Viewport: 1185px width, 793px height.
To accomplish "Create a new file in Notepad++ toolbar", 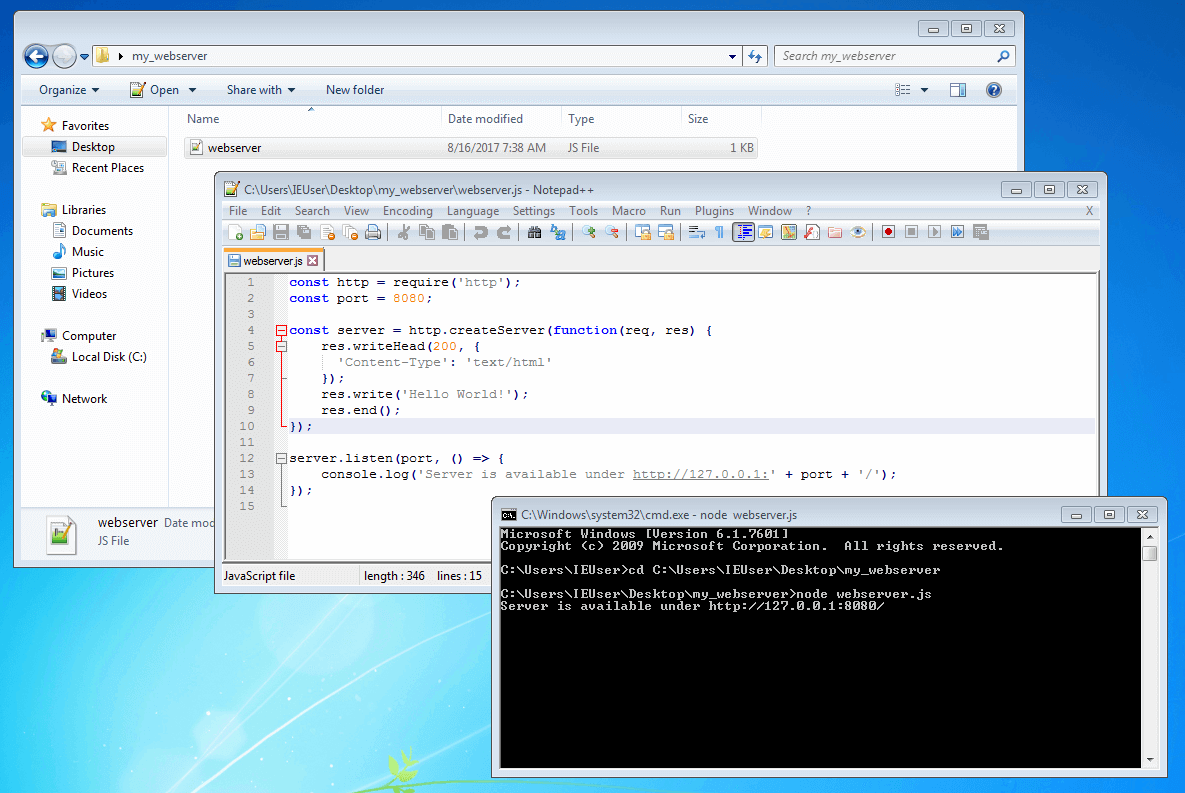I will pos(235,233).
